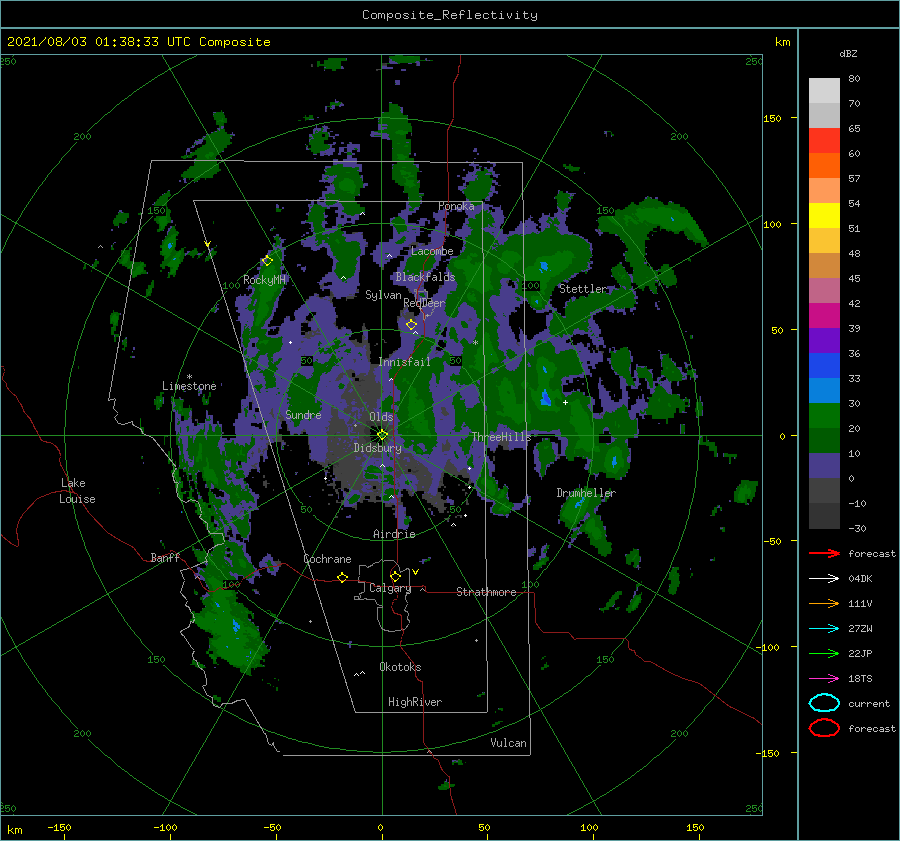Pick the purple 39-36 dBZ swatch
Screen dimensions: 900x841
point(824,341)
